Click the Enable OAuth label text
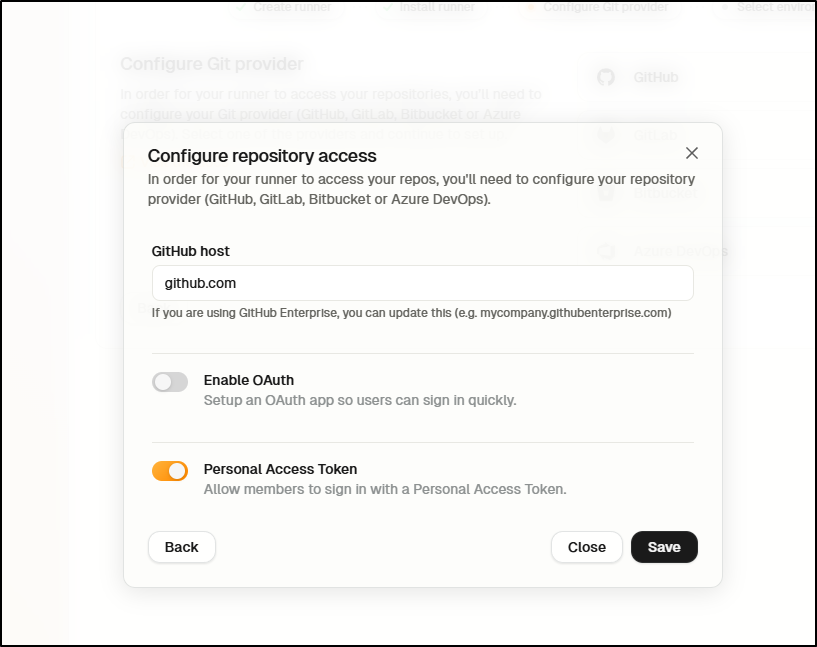 pyautogui.click(x=249, y=380)
